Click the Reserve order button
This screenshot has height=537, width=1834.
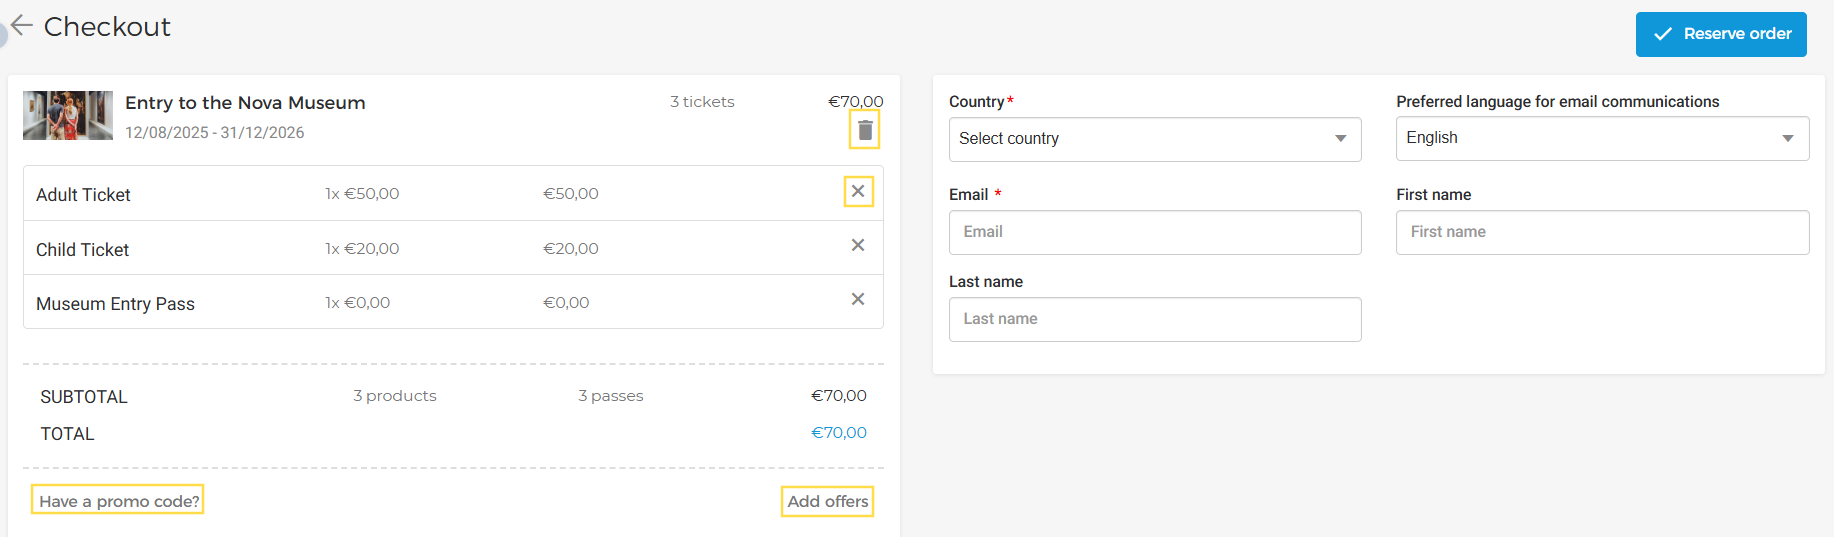pyautogui.click(x=1720, y=34)
